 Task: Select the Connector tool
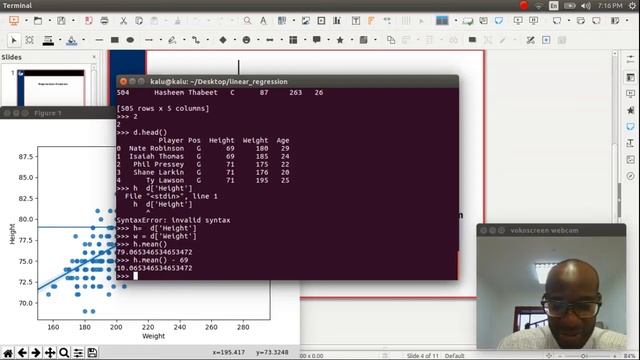click(196, 40)
